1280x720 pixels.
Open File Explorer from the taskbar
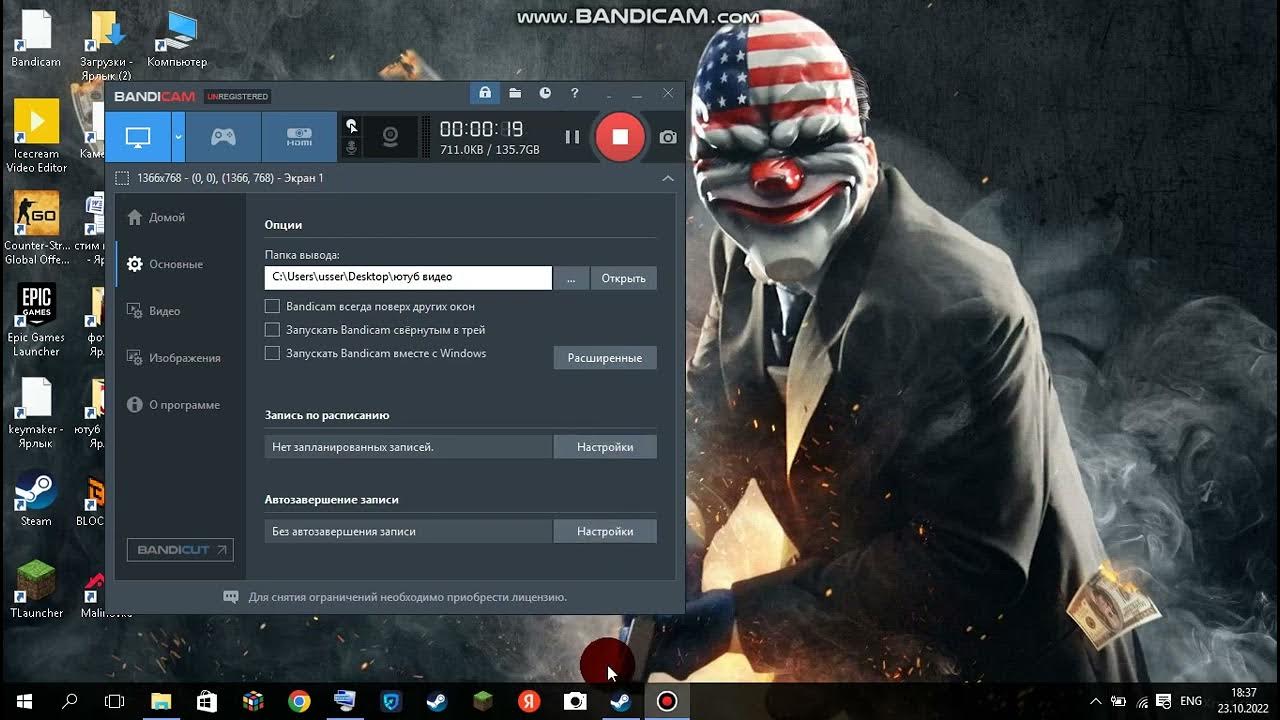161,701
